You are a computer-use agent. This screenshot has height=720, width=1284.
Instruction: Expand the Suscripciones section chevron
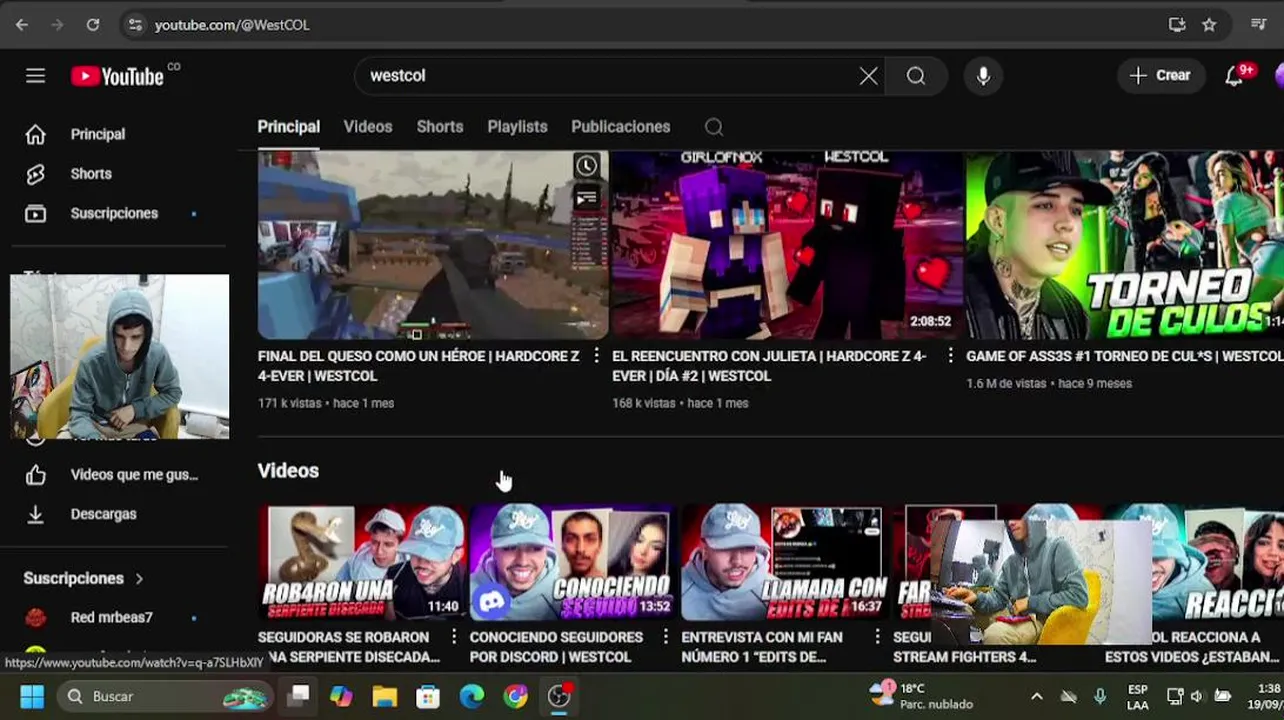(139, 579)
